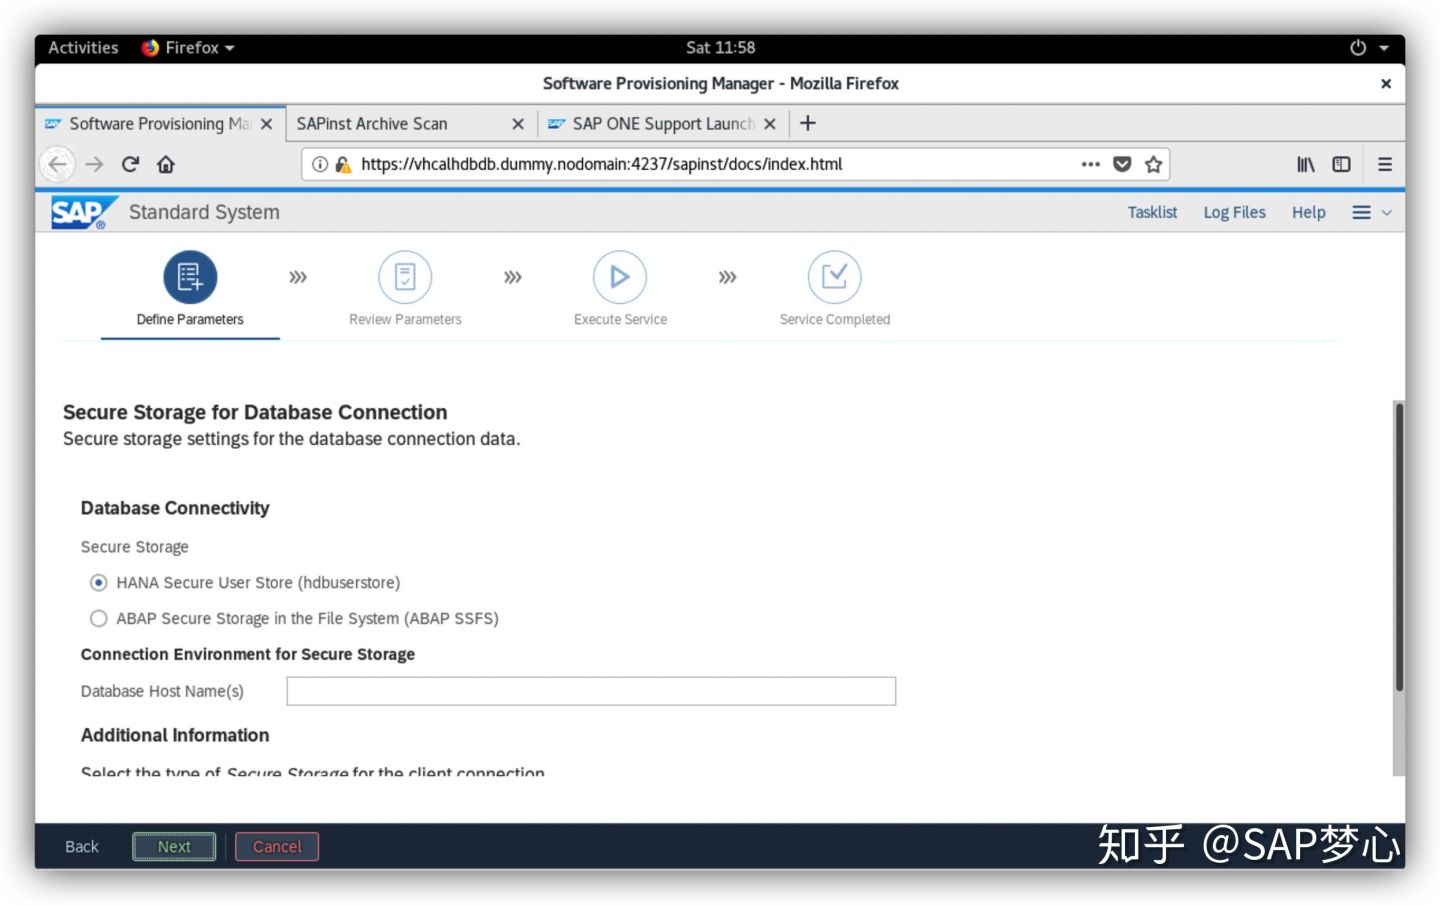Viewport: 1440px width, 905px height.
Task: Reload the page
Action: pyautogui.click(x=130, y=164)
